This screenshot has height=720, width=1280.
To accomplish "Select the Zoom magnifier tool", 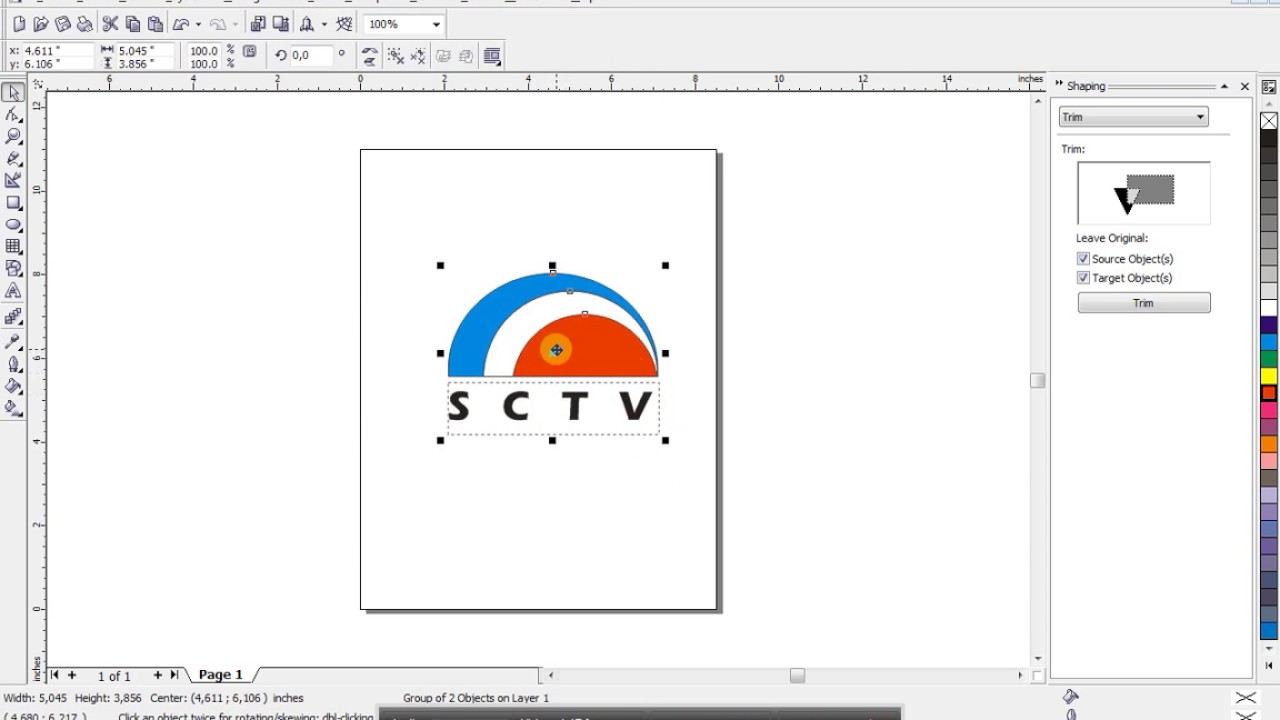I will [x=13, y=137].
